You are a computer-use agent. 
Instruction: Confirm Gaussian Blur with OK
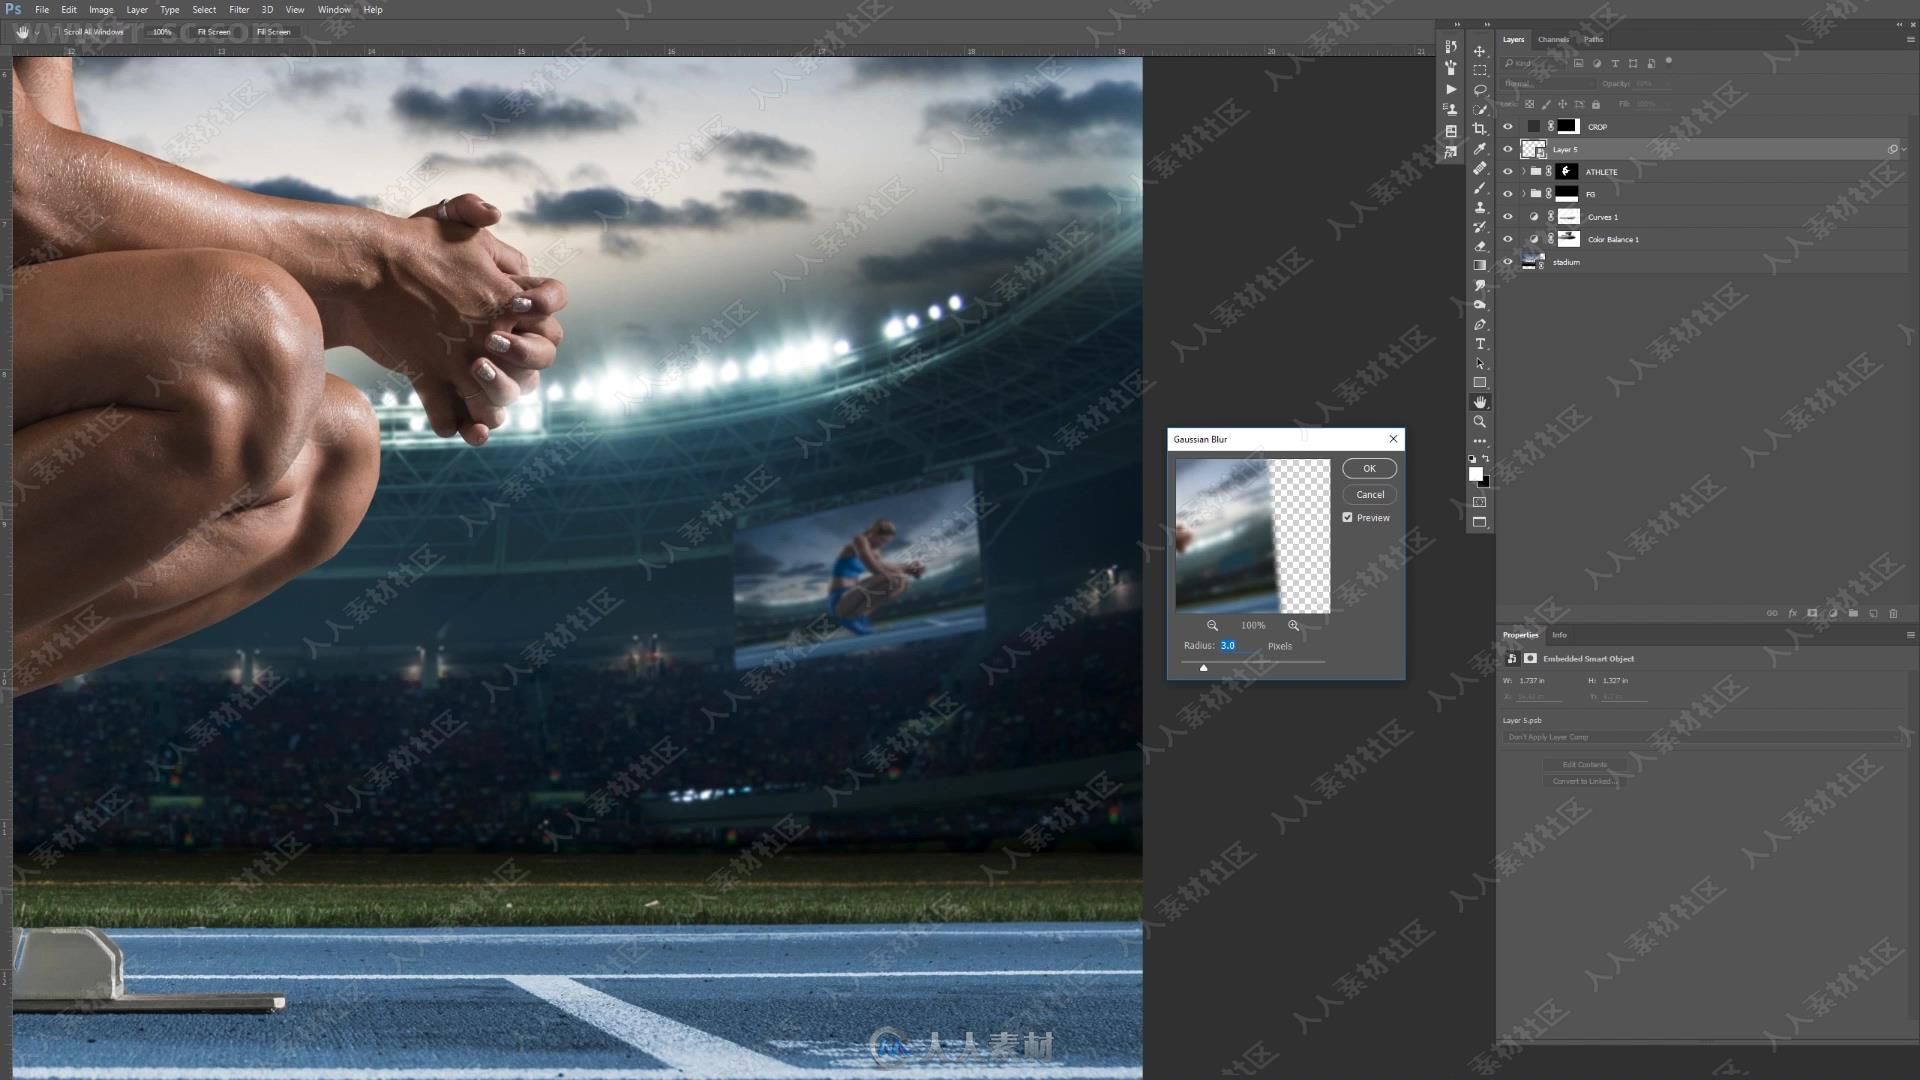point(1369,468)
